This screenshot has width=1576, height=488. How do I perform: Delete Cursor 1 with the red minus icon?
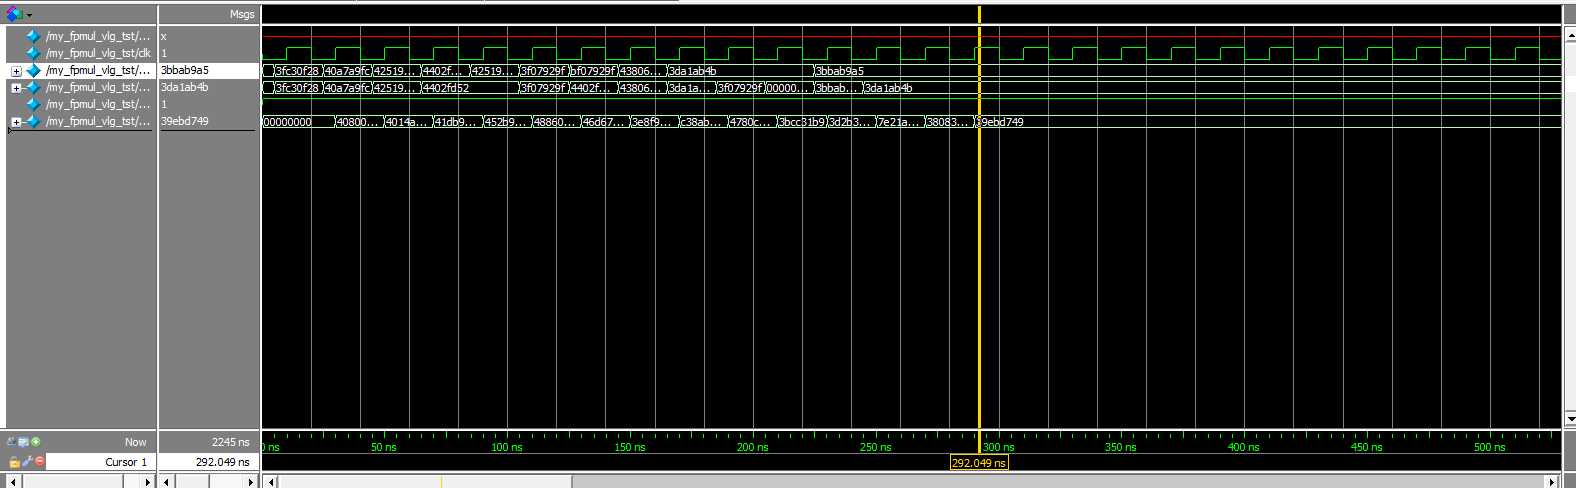(40, 462)
